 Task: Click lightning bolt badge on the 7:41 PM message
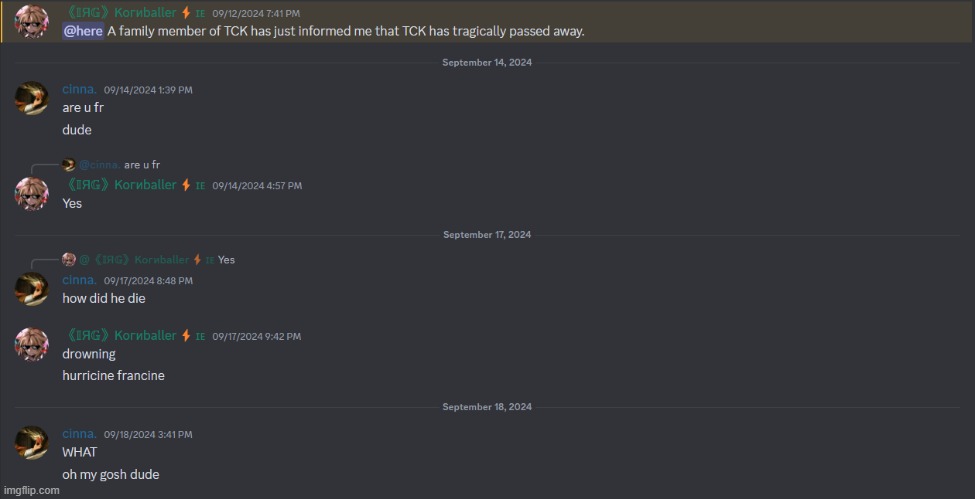point(186,12)
